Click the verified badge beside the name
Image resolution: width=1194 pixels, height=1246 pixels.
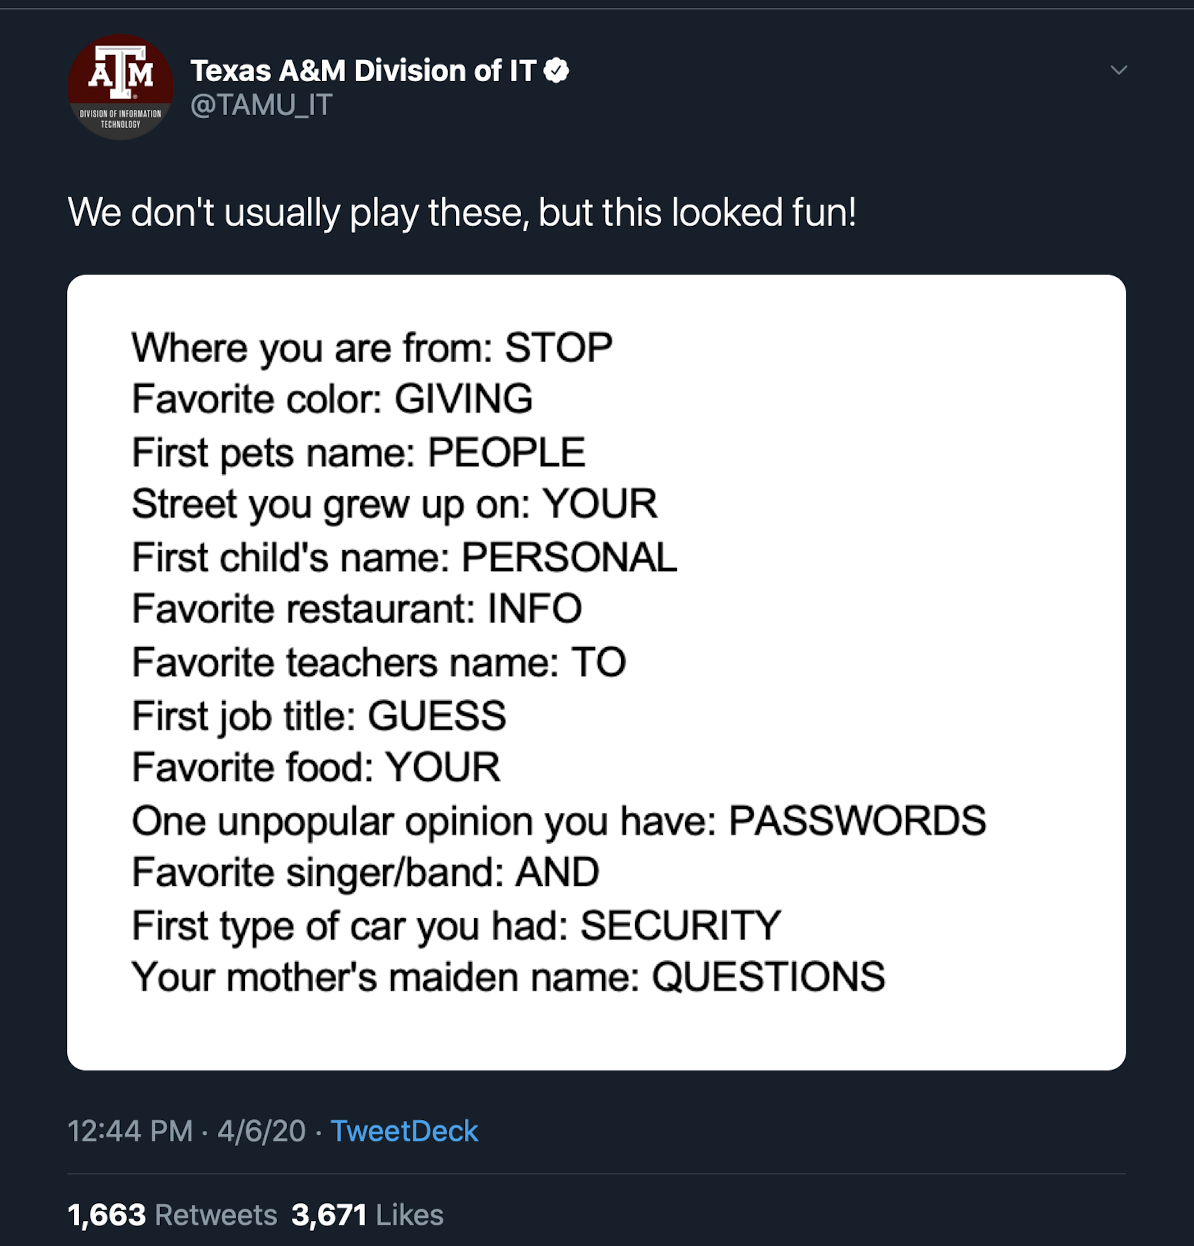(x=557, y=70)
